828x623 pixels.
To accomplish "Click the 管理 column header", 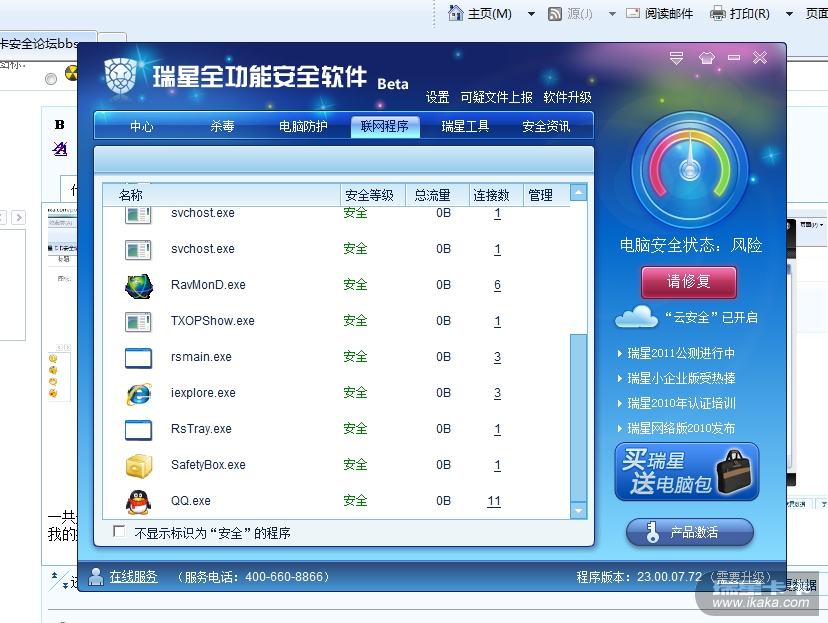I will (547, 195).
